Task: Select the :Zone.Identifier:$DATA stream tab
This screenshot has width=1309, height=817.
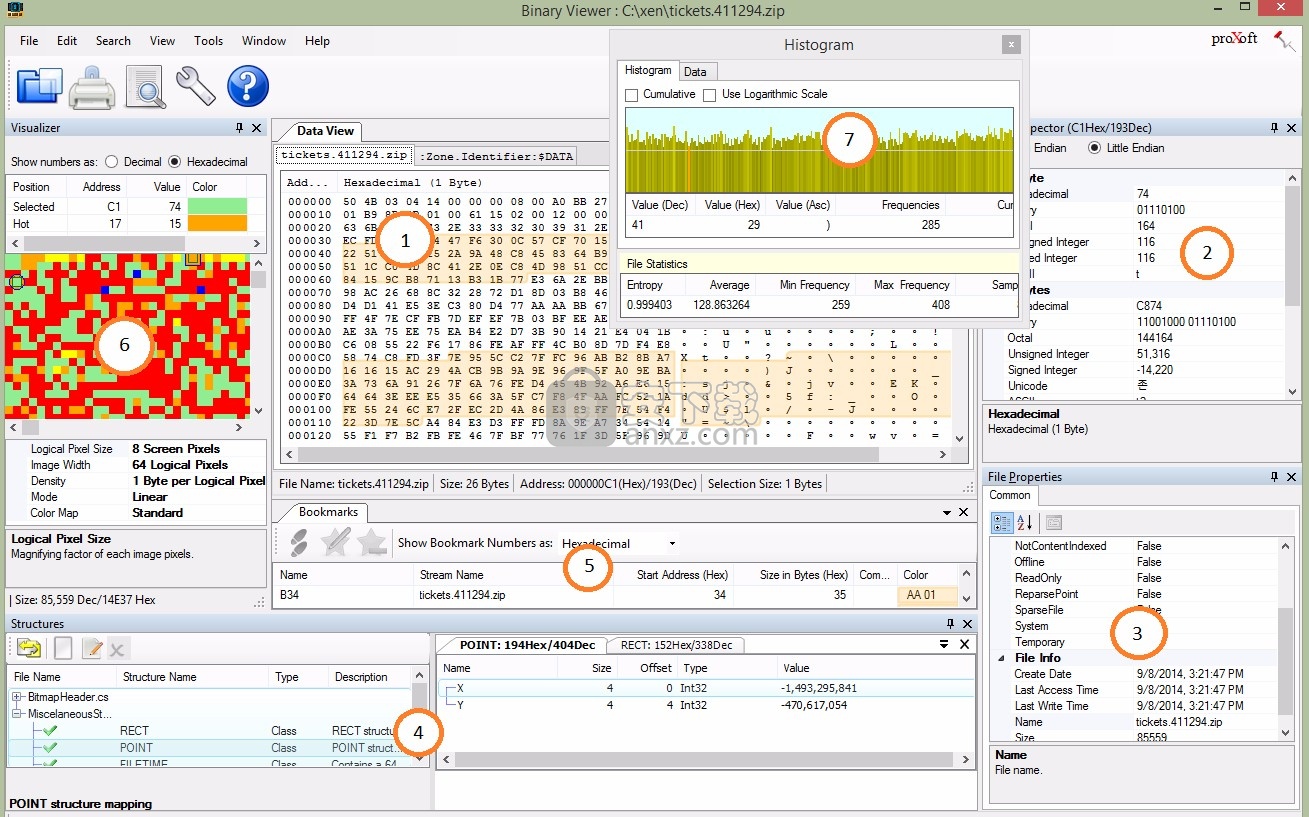Action: click(x=497, y=156)
